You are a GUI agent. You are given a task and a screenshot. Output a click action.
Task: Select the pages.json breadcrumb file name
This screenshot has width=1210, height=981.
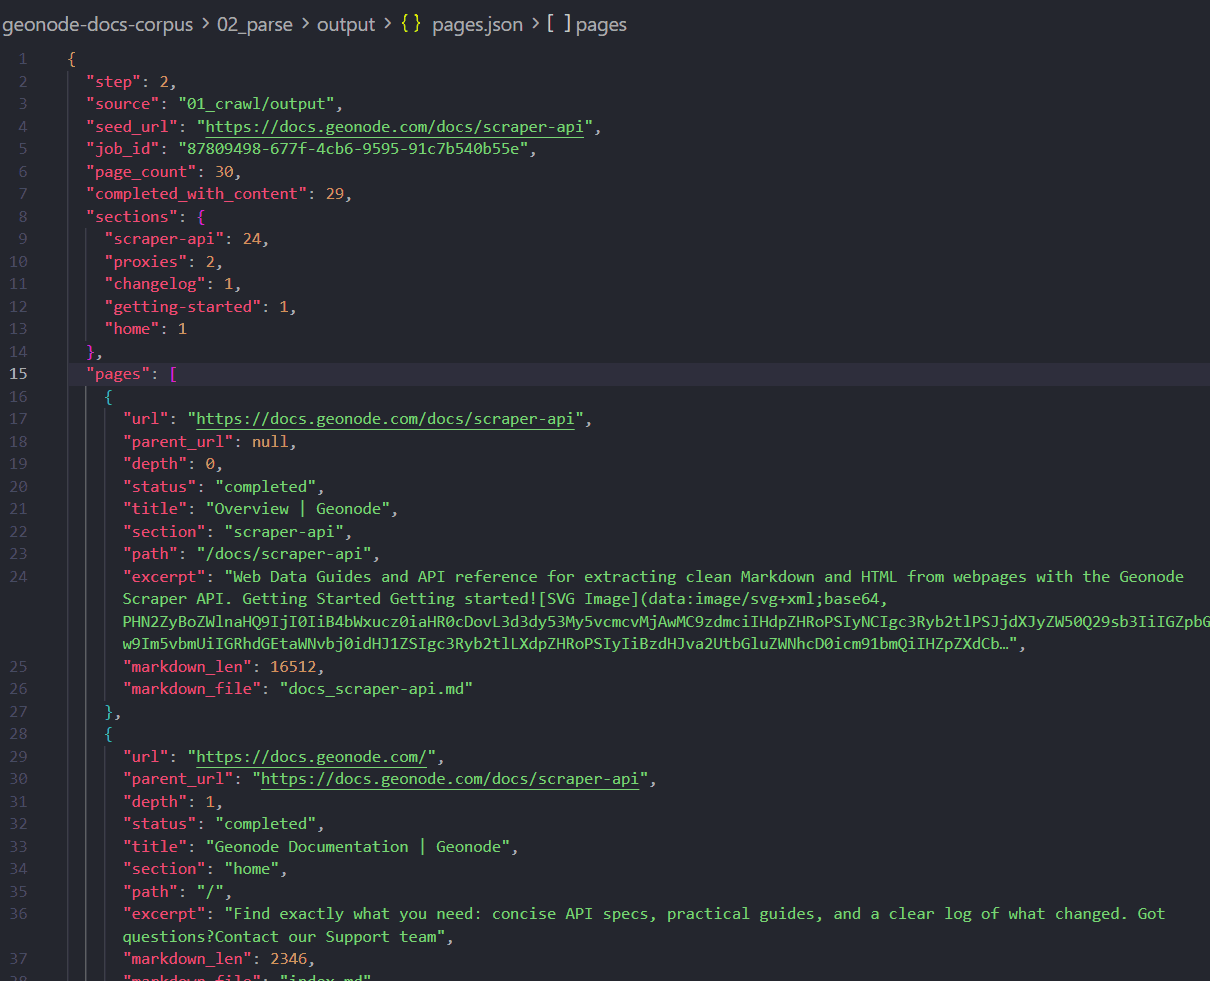(x=477, y=25)
